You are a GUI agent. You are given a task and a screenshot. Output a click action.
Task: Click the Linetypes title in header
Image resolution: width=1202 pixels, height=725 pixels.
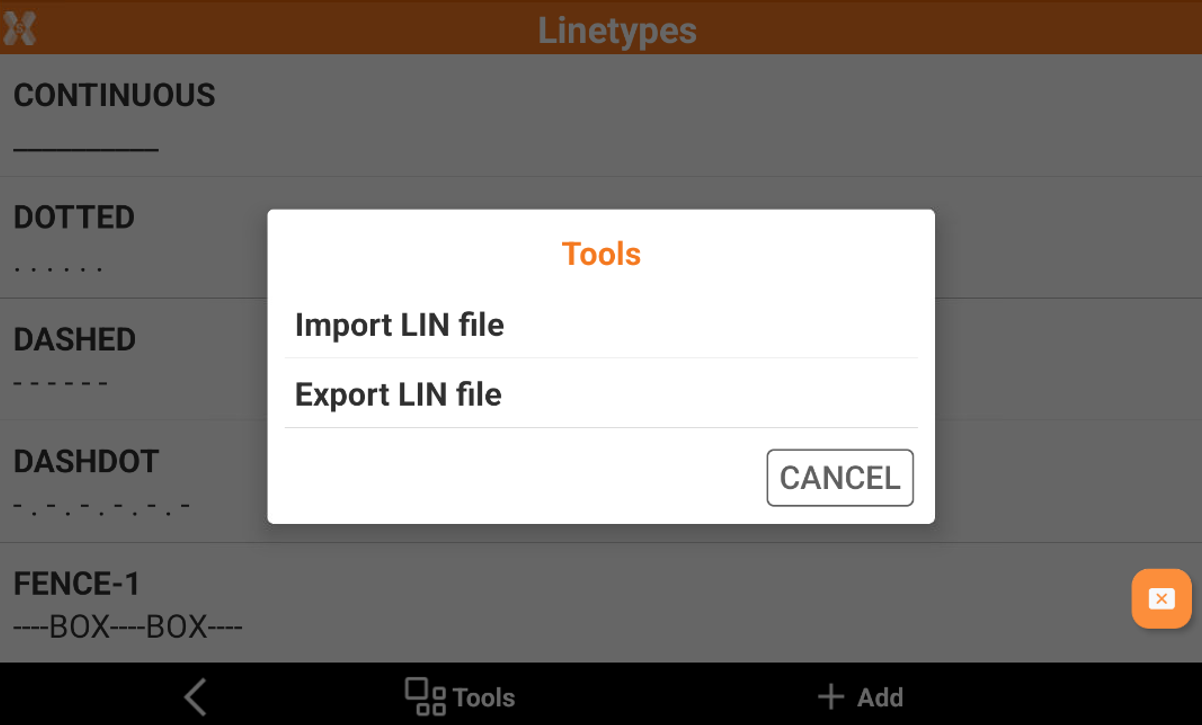[617, 30]
